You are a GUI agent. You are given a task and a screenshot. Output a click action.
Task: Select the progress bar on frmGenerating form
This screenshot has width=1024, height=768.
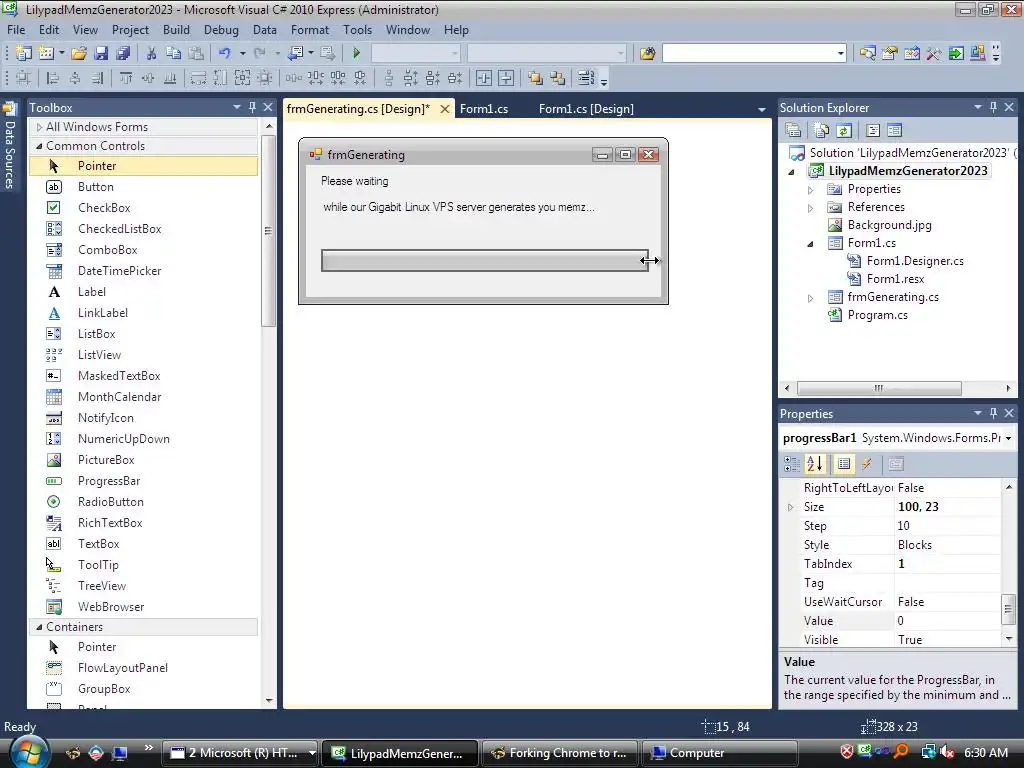pyautogui.click(x=485, y=261)
